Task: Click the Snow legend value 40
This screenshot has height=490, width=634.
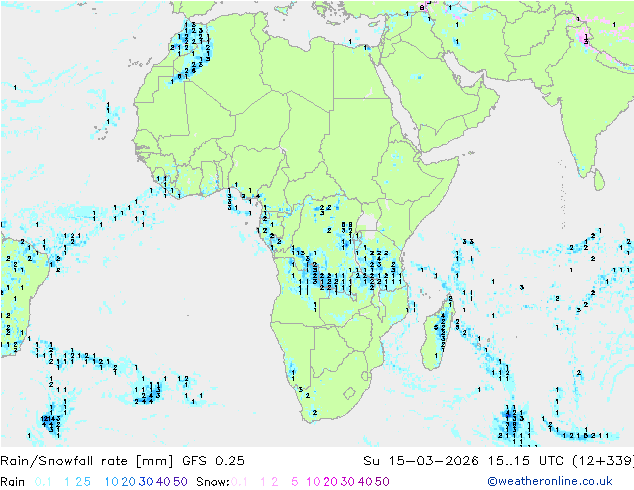Action: coord(365,482)
